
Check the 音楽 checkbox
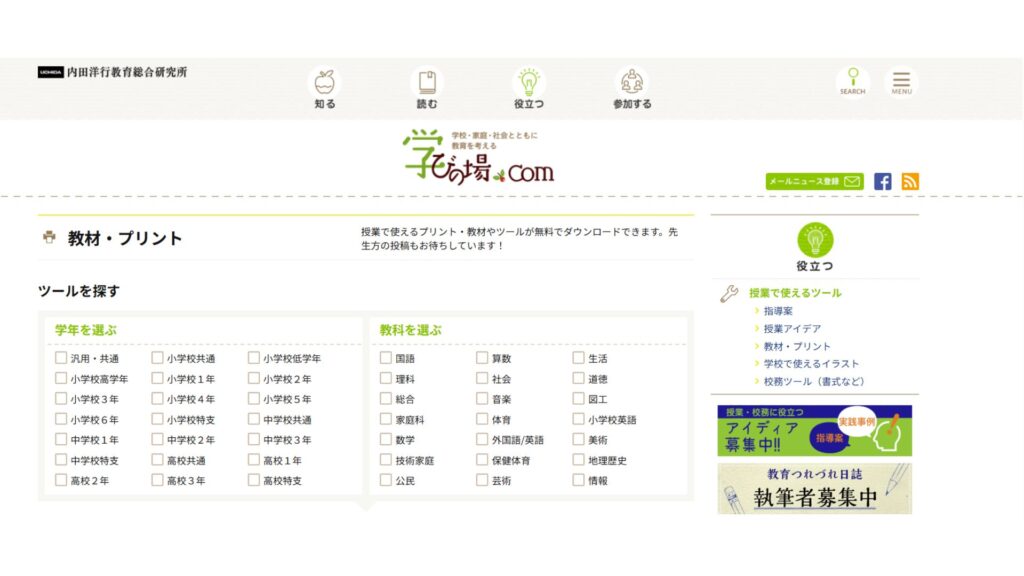click(x=482, y=398)
